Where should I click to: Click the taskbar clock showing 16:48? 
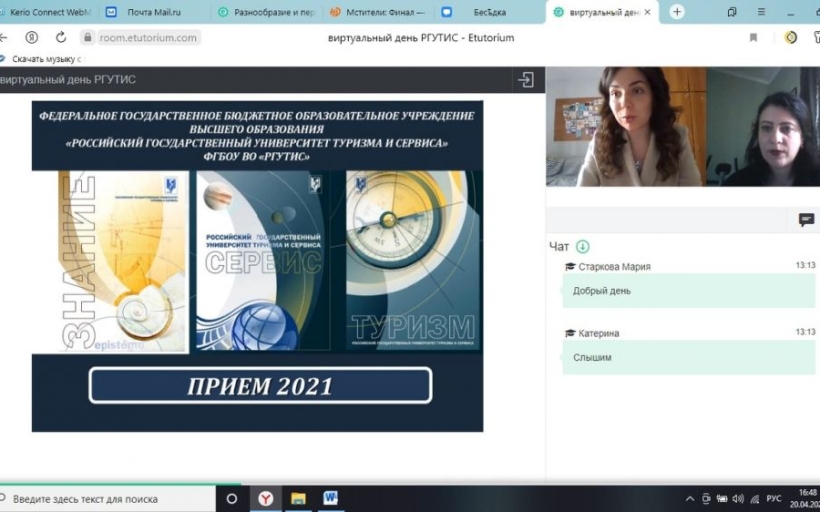pos(805,498)
